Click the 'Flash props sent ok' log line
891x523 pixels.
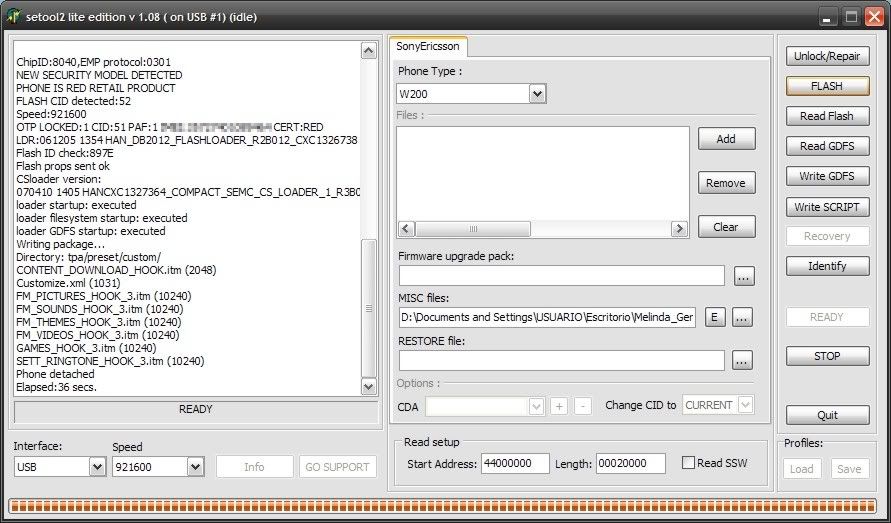[x=63, y=166]
